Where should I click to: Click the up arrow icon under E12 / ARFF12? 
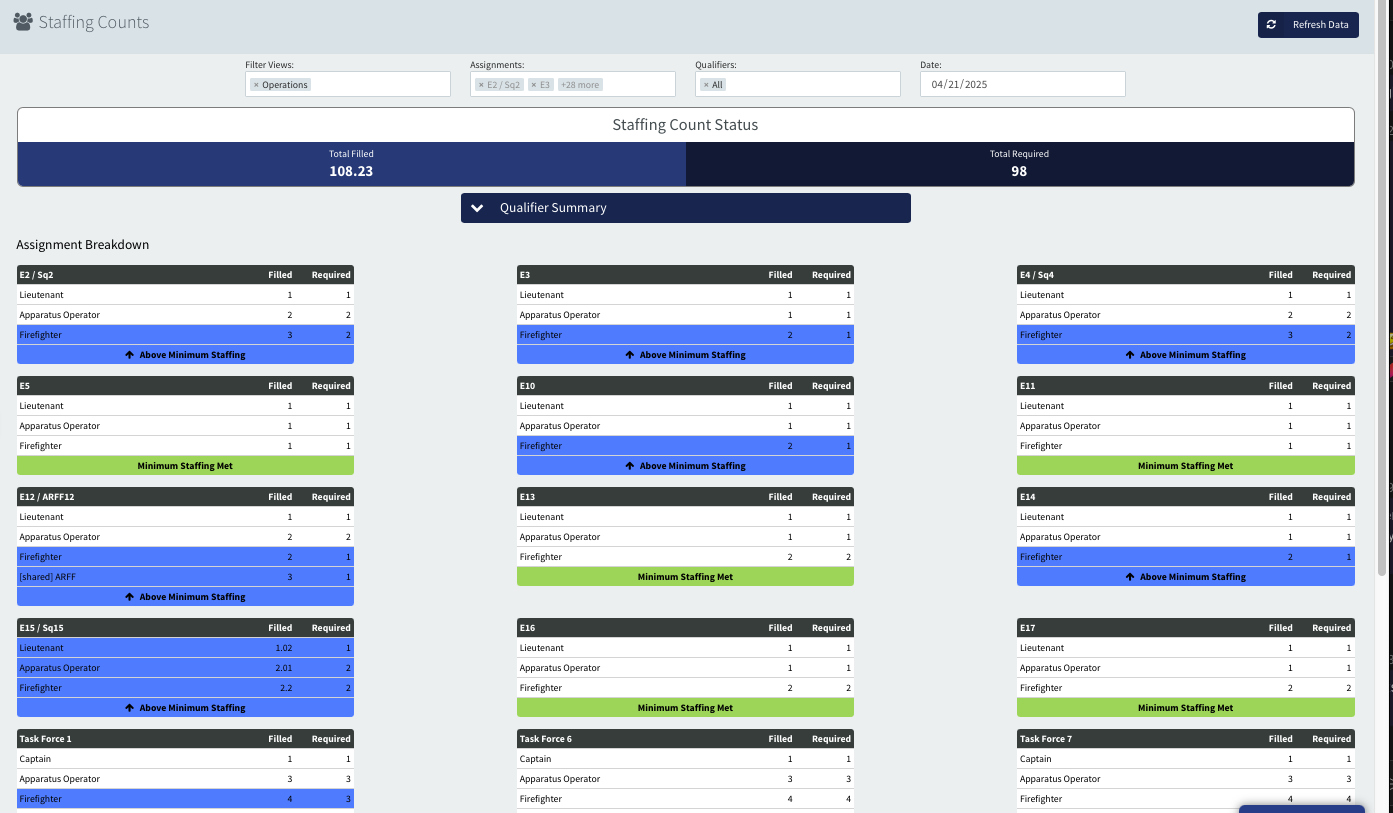130,597
